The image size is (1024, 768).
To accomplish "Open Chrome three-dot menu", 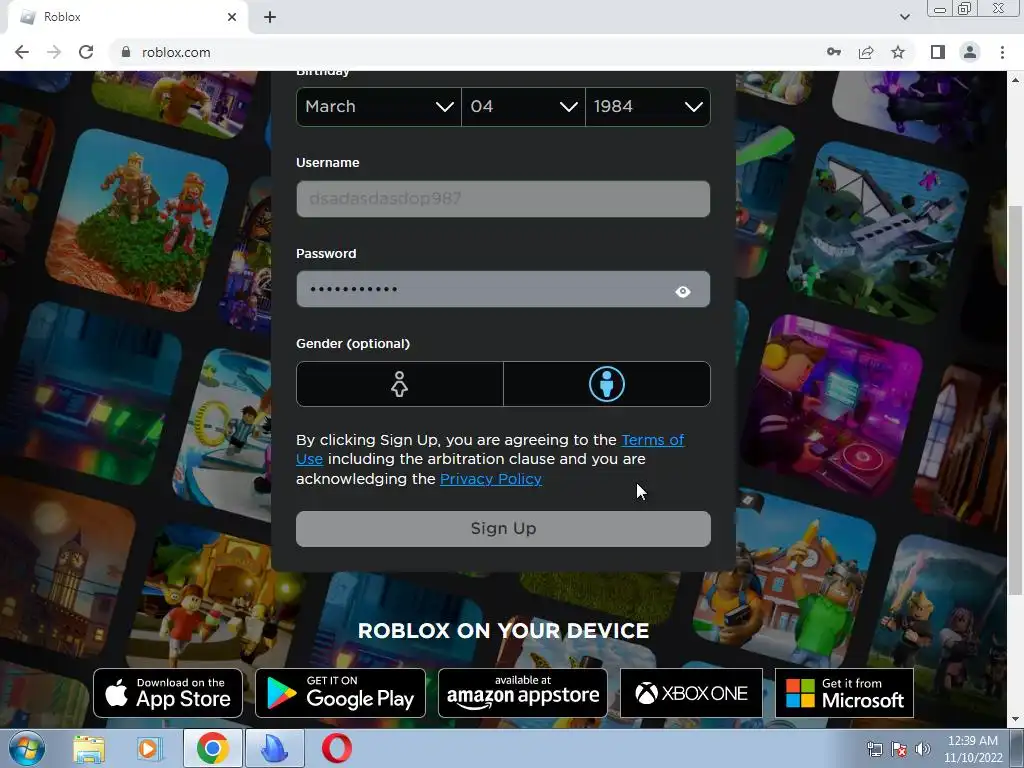I will tap(1002, 52).
